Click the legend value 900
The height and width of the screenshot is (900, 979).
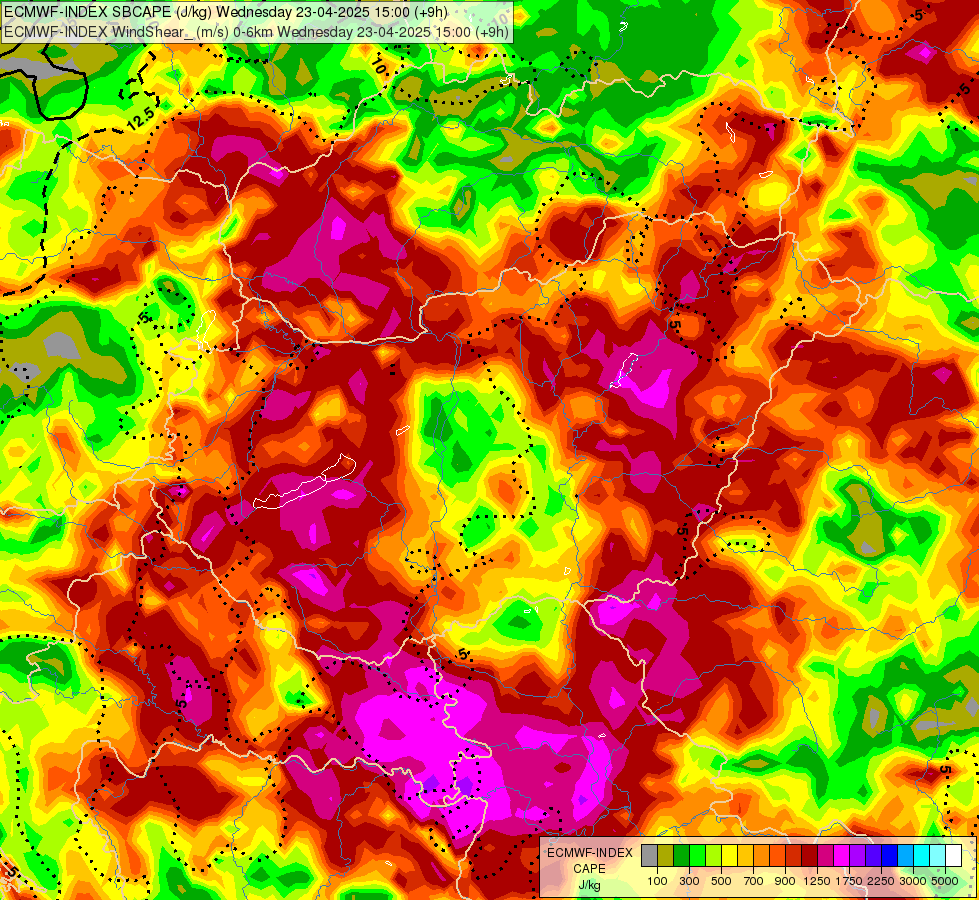click(x=785, y=881)
